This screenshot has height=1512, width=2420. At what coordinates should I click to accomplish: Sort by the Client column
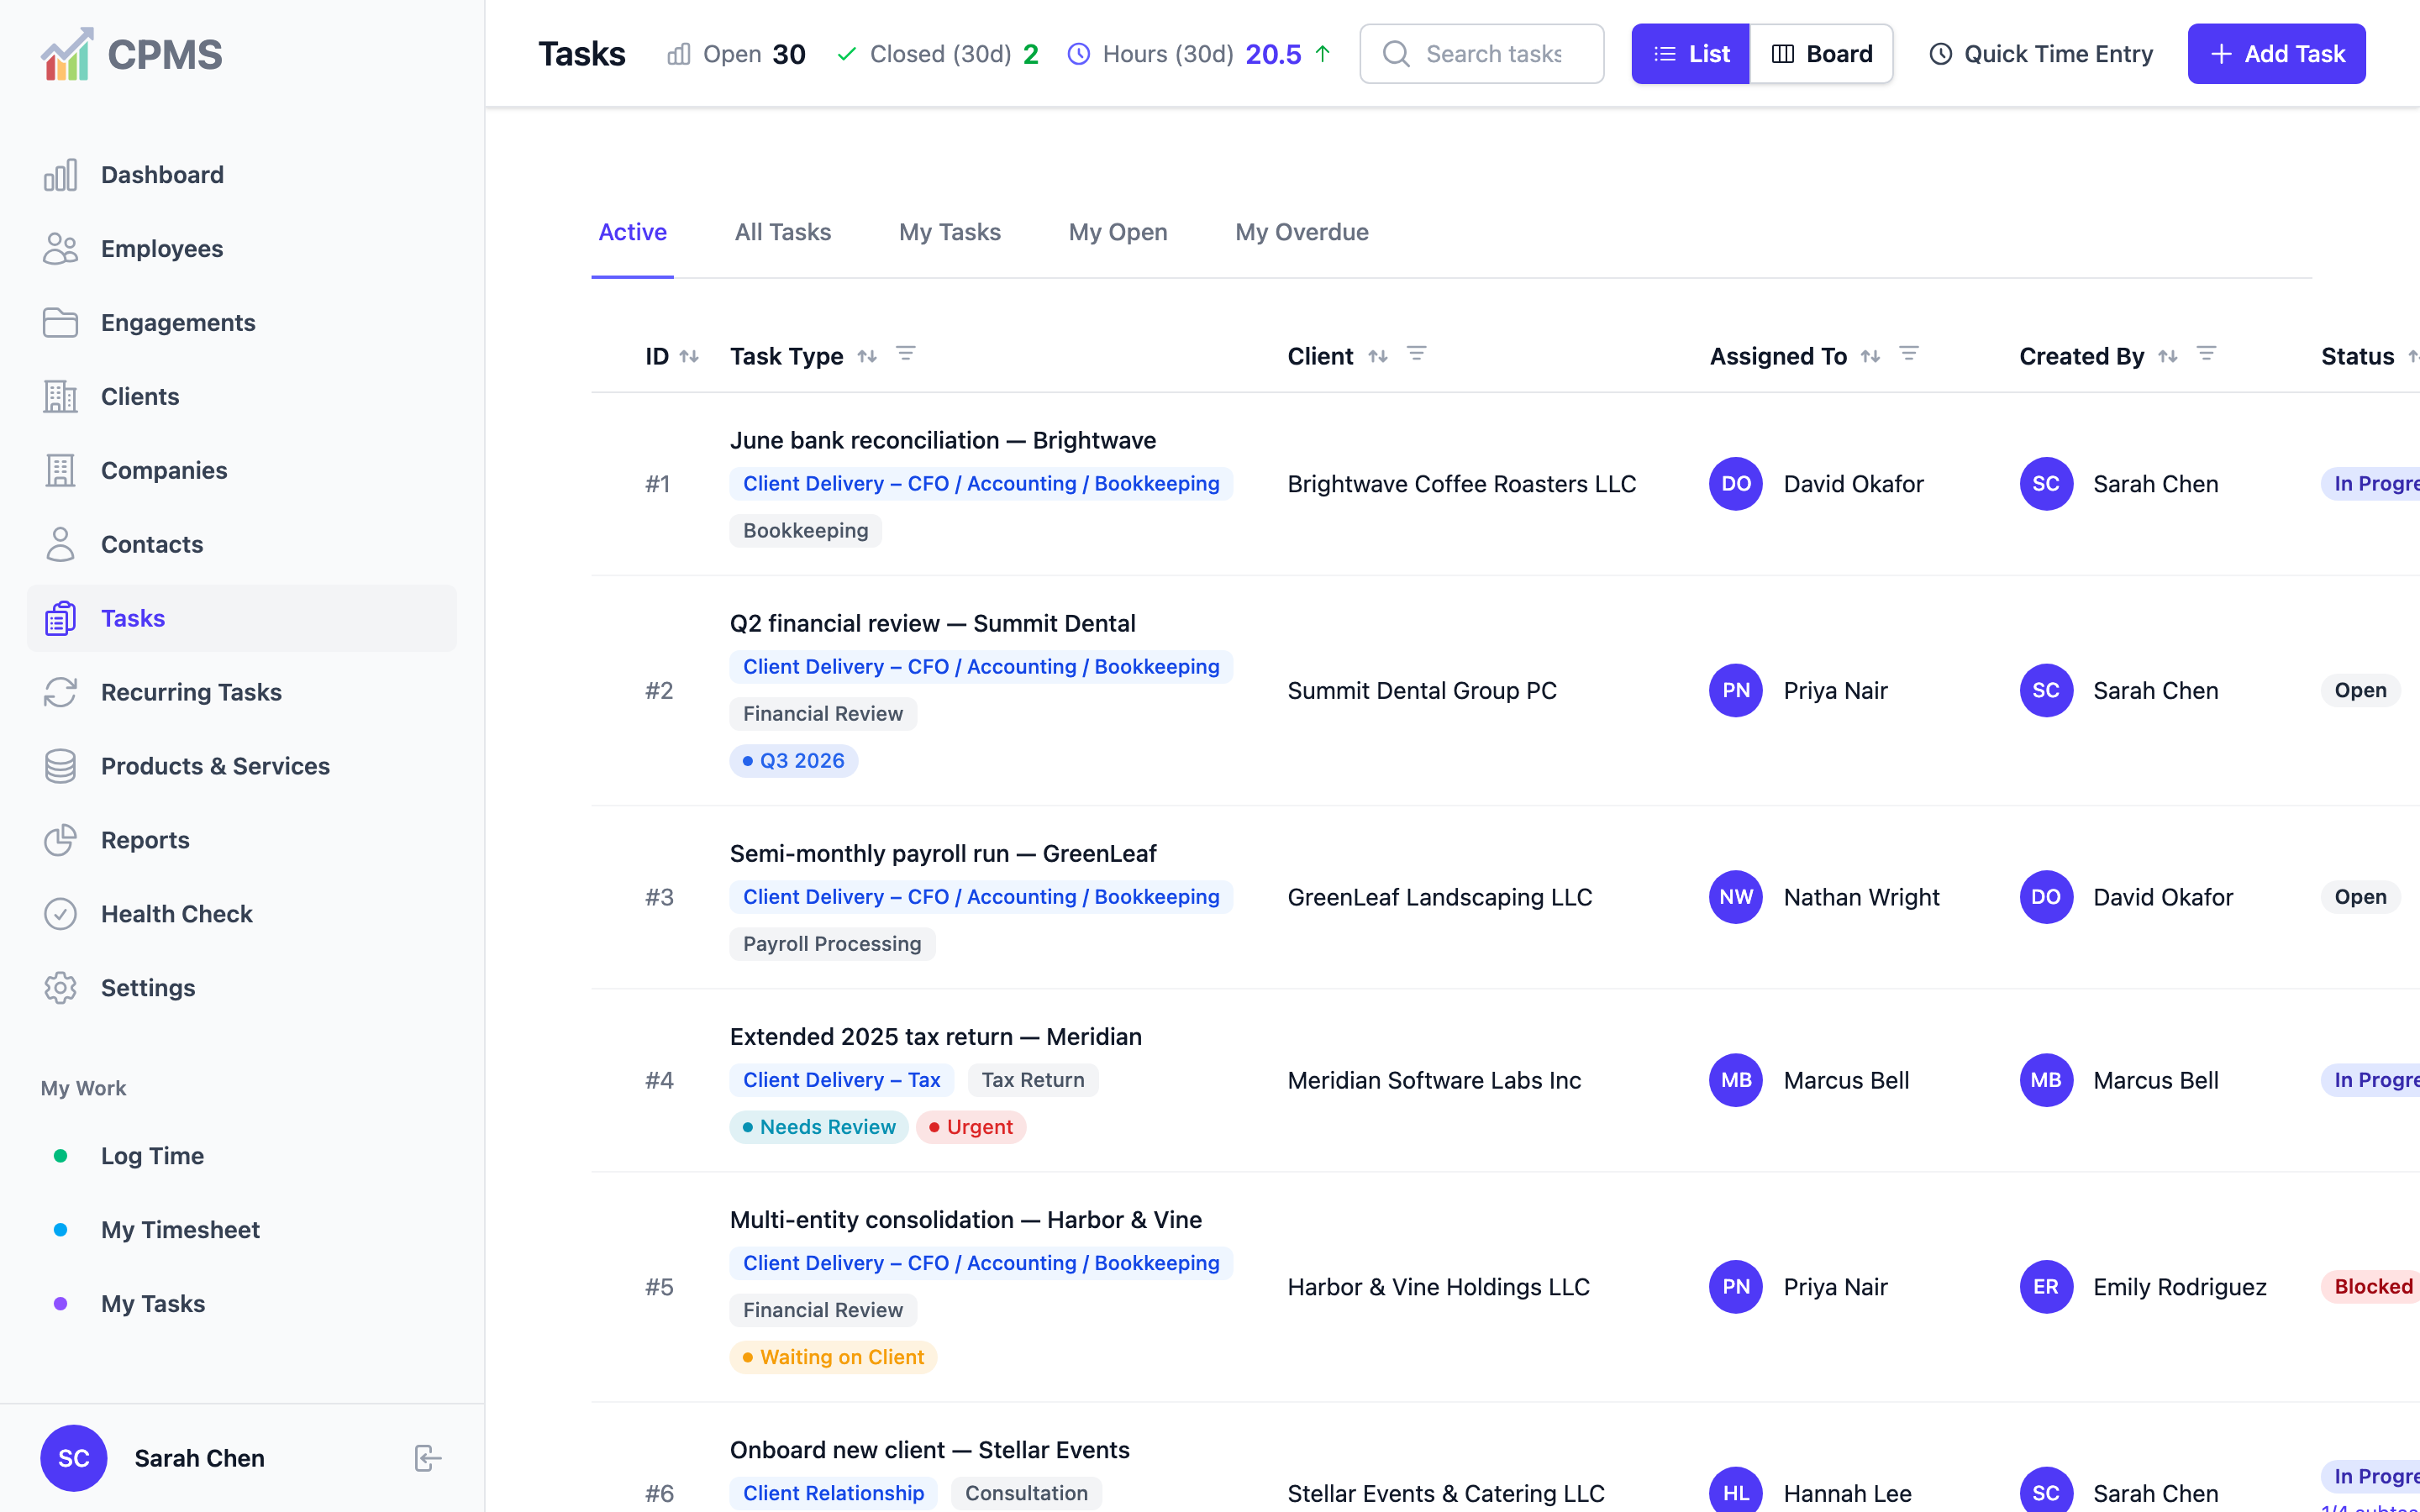[1378, 357]
